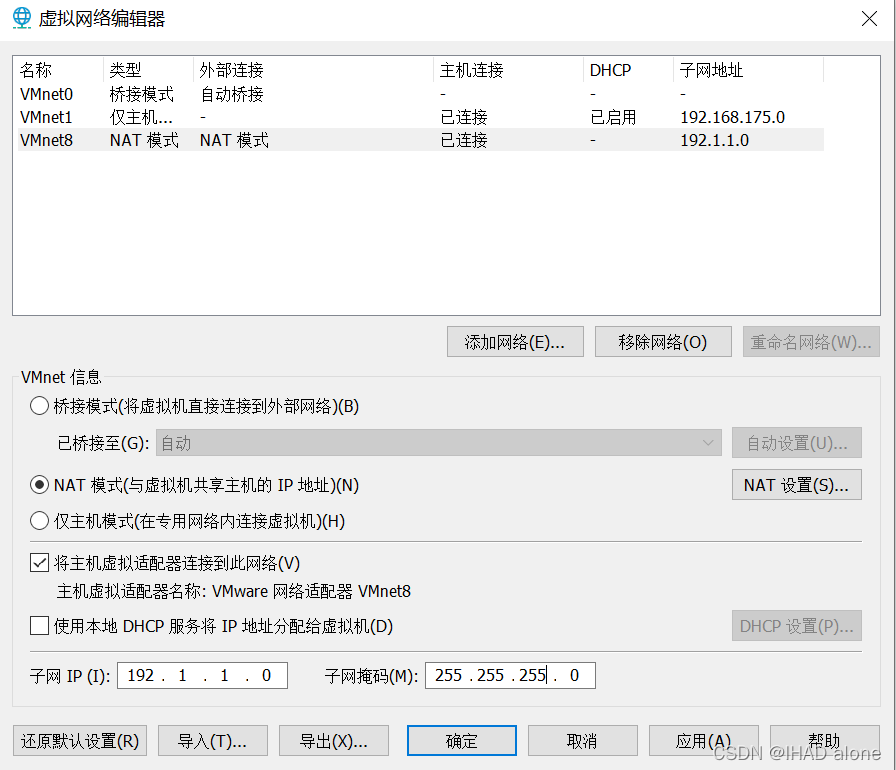Toggle 将主机虚拟适配器连接到此网络 checkbox

[x=39, y=563]
